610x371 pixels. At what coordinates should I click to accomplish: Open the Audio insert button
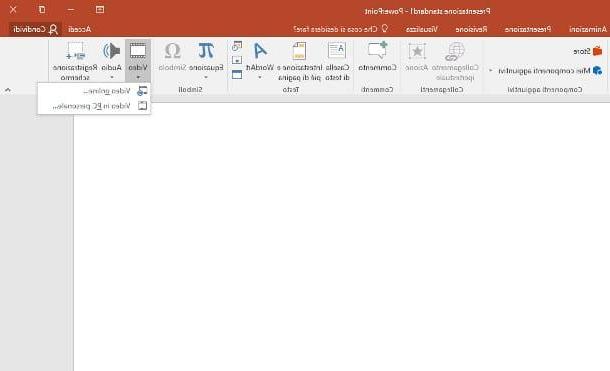[112, 60]
